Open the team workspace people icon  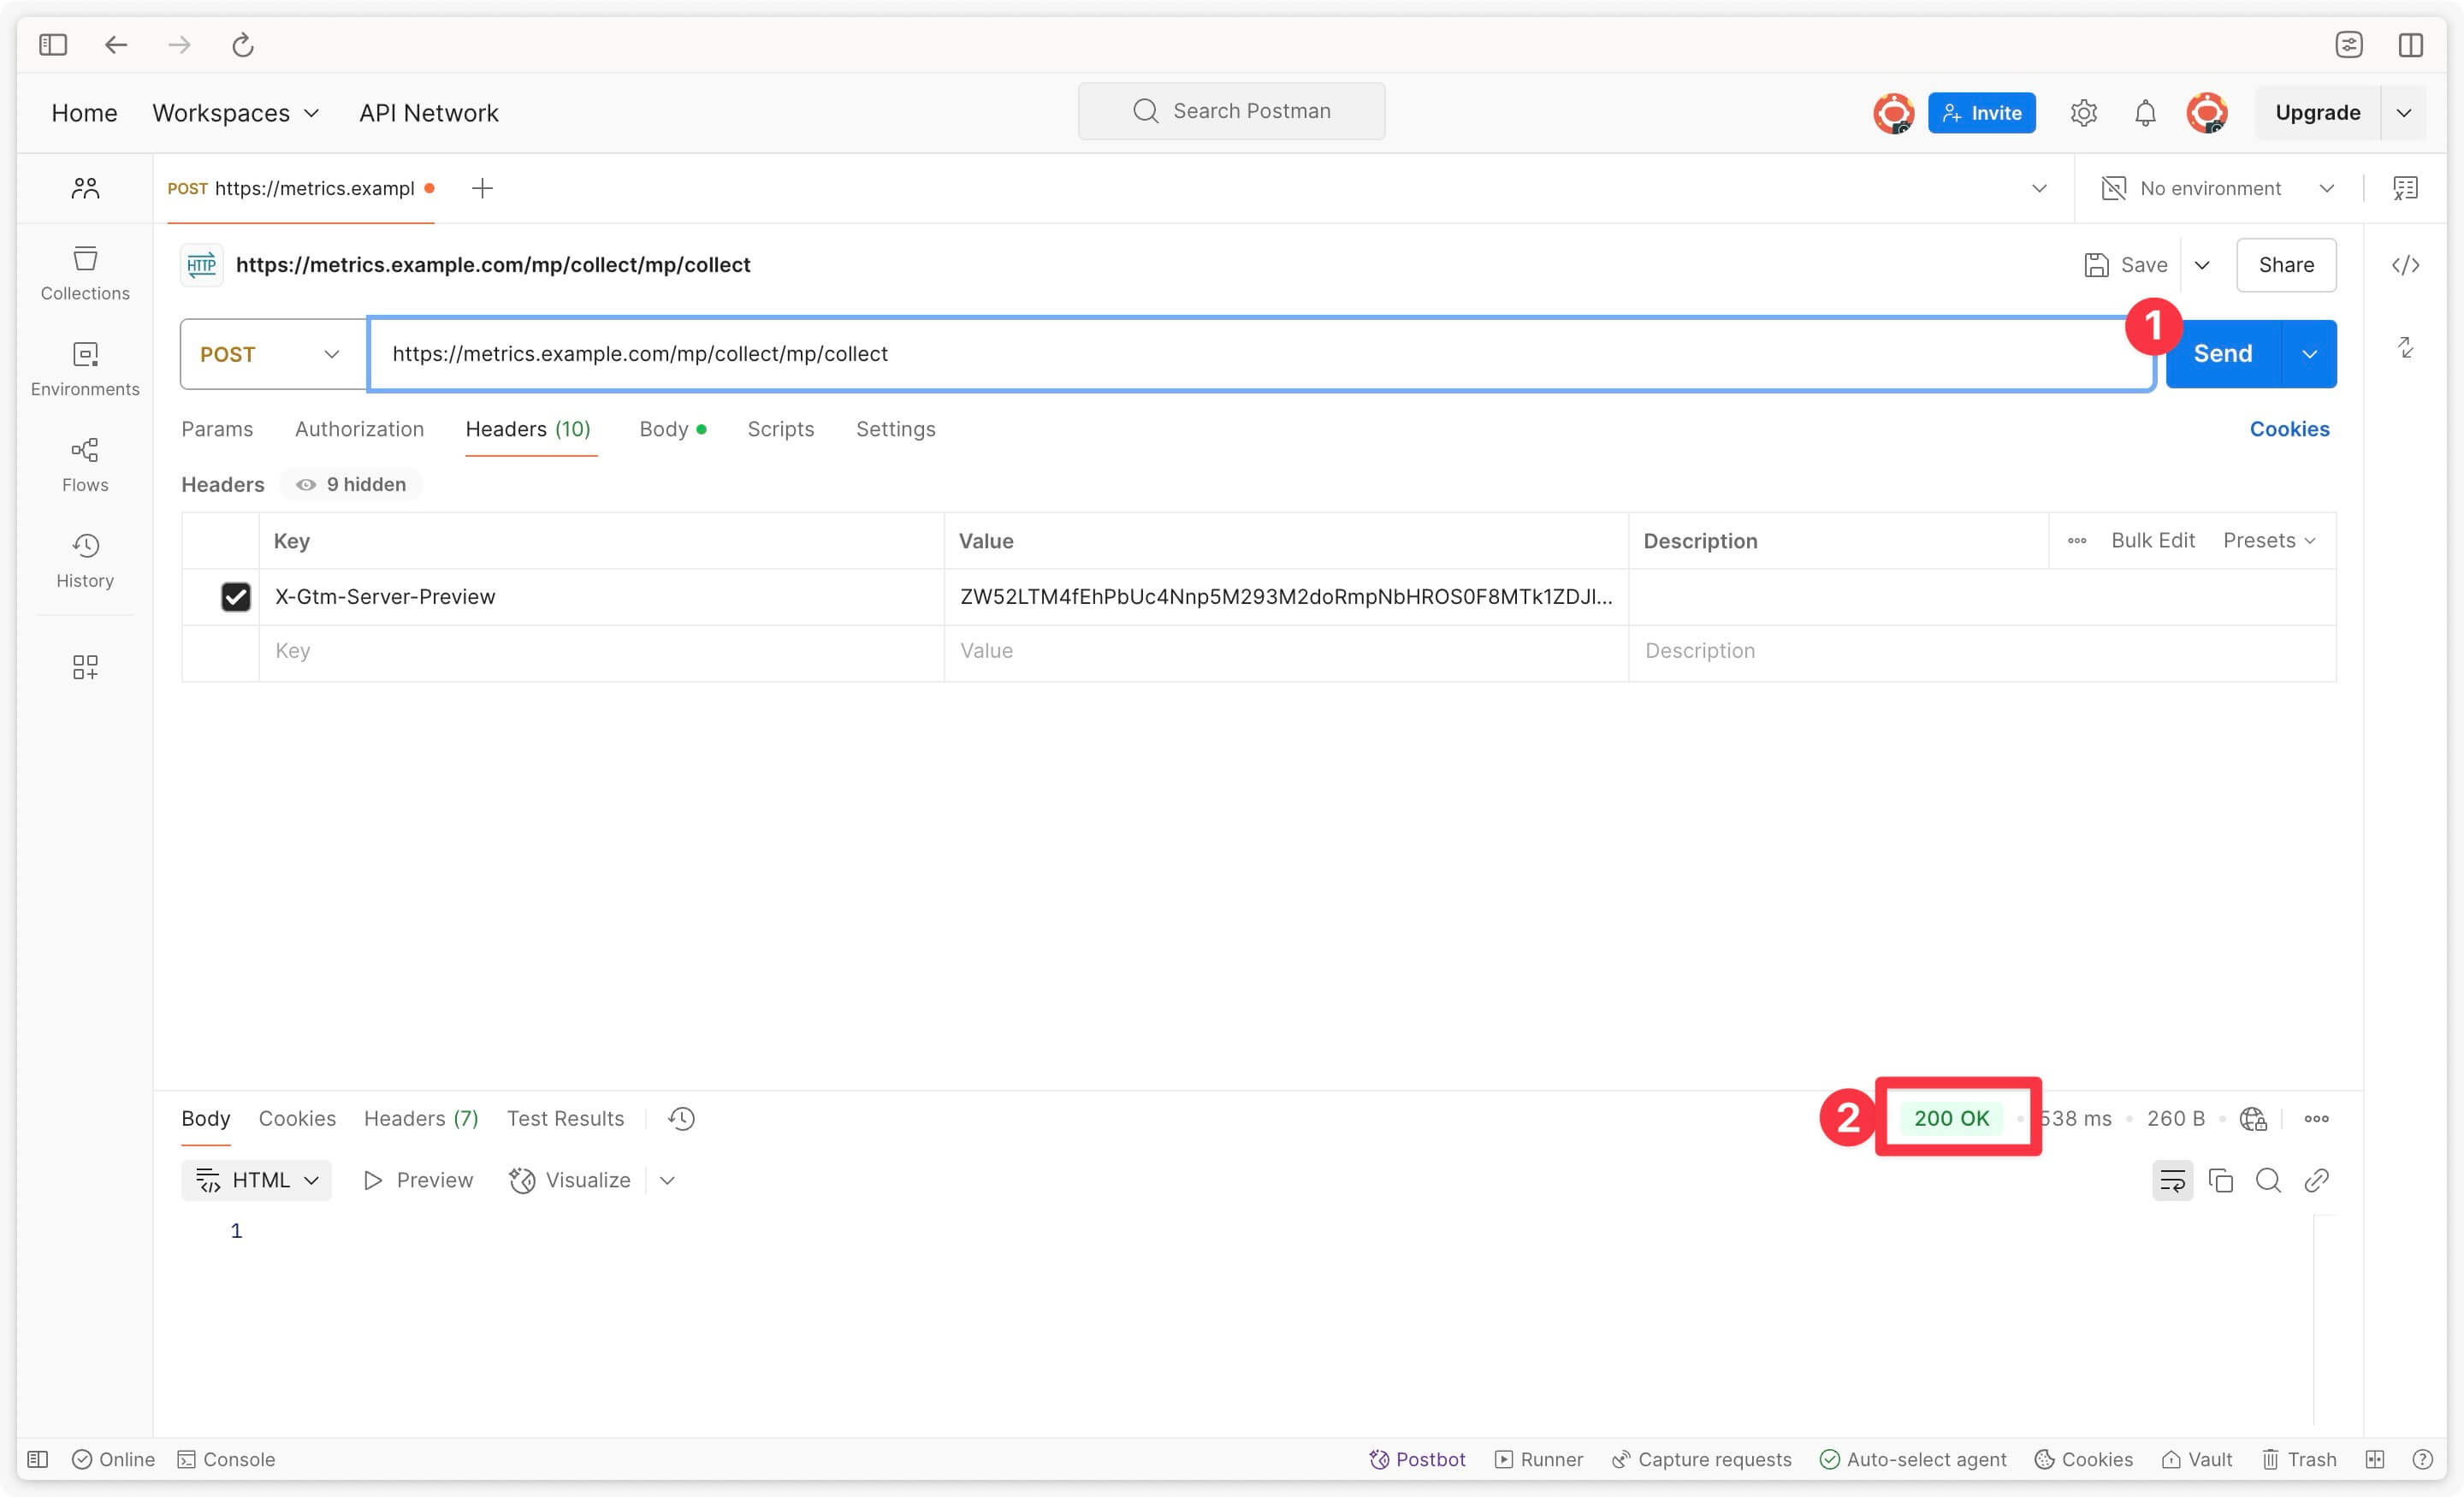[85, 188]
